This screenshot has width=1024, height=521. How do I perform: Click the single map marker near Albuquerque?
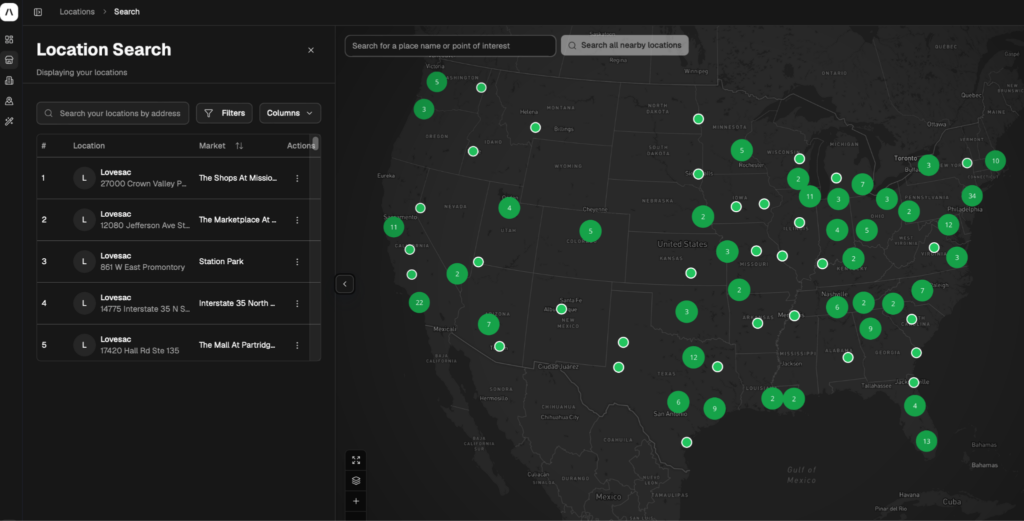562,309
